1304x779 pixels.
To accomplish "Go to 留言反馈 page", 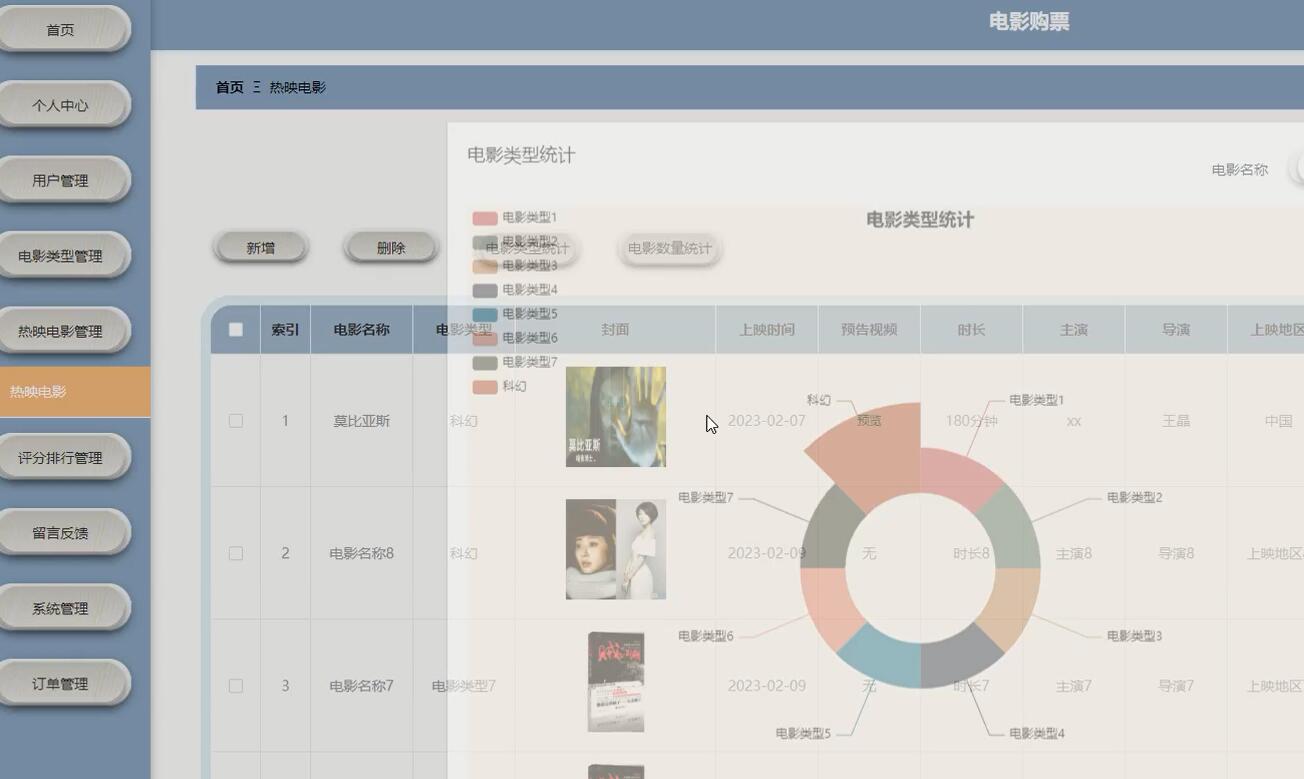I will coord(61,533).
